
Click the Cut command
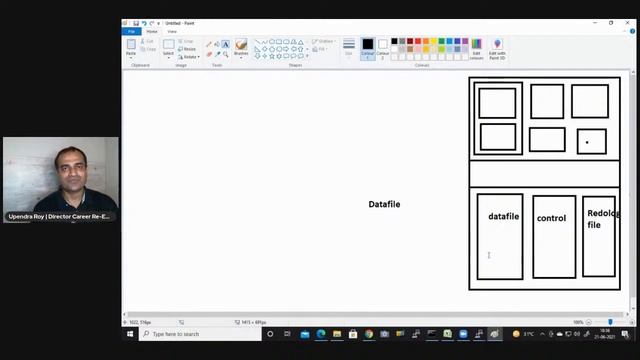click(x=147, y=41)
